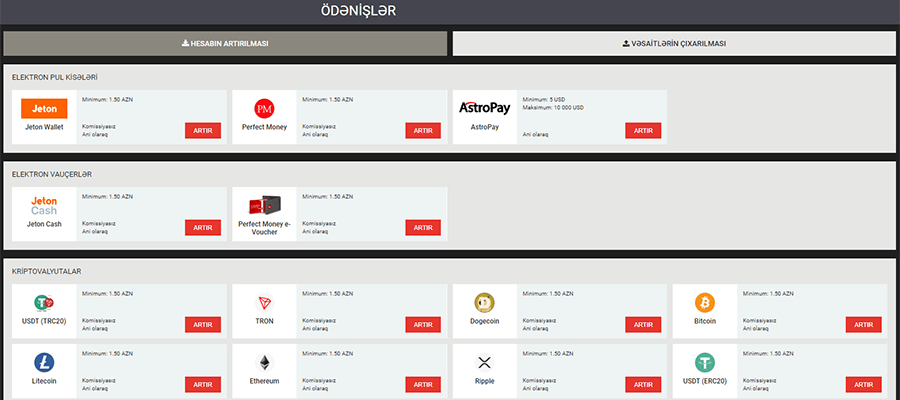Click the AstroPay logo

pyautogui.click(x=484, y=107)
